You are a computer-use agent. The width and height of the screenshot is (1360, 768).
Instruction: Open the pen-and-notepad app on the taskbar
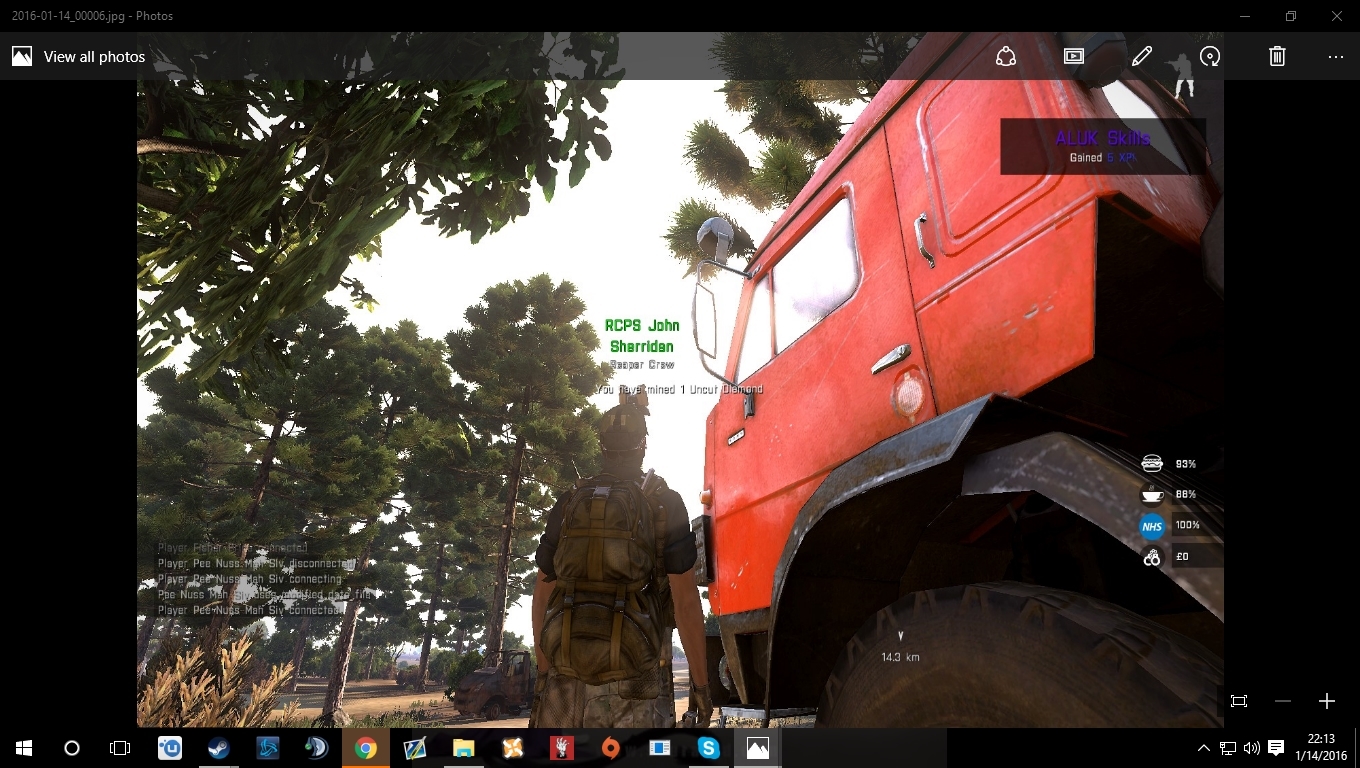pyautogui.click(x=414, y=748)
